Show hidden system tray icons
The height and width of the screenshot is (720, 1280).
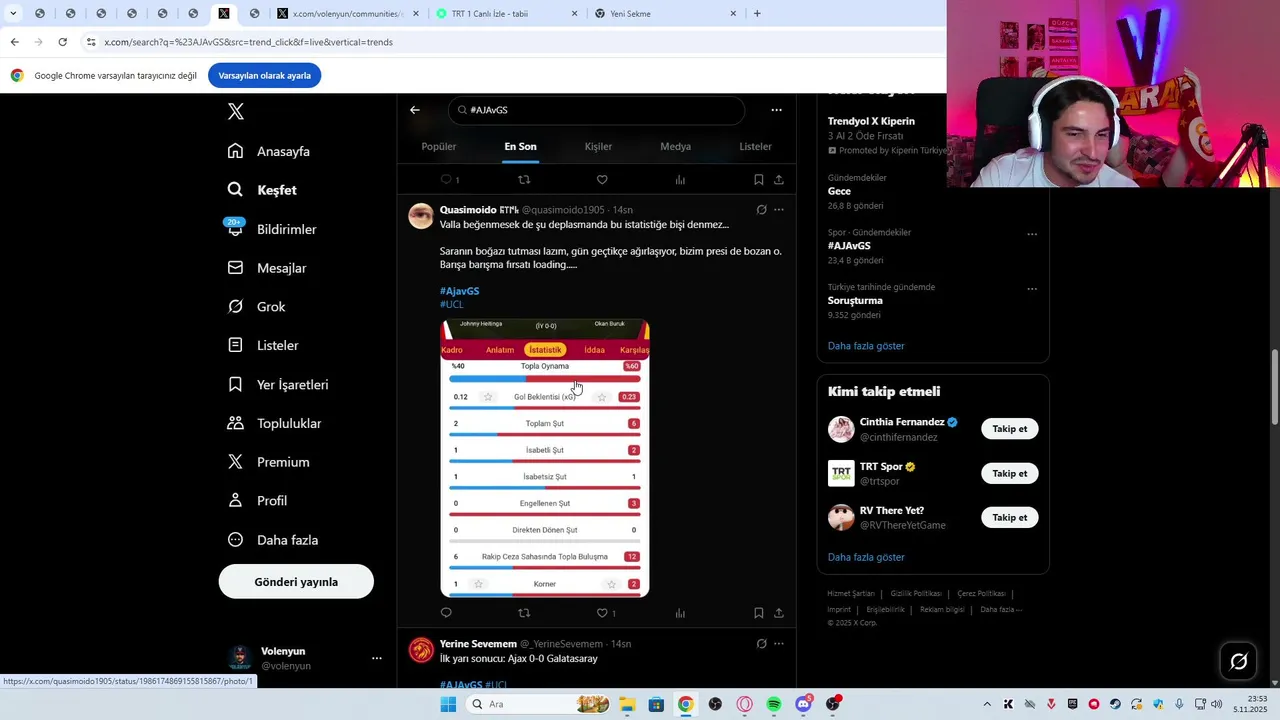tap(987, 704)
